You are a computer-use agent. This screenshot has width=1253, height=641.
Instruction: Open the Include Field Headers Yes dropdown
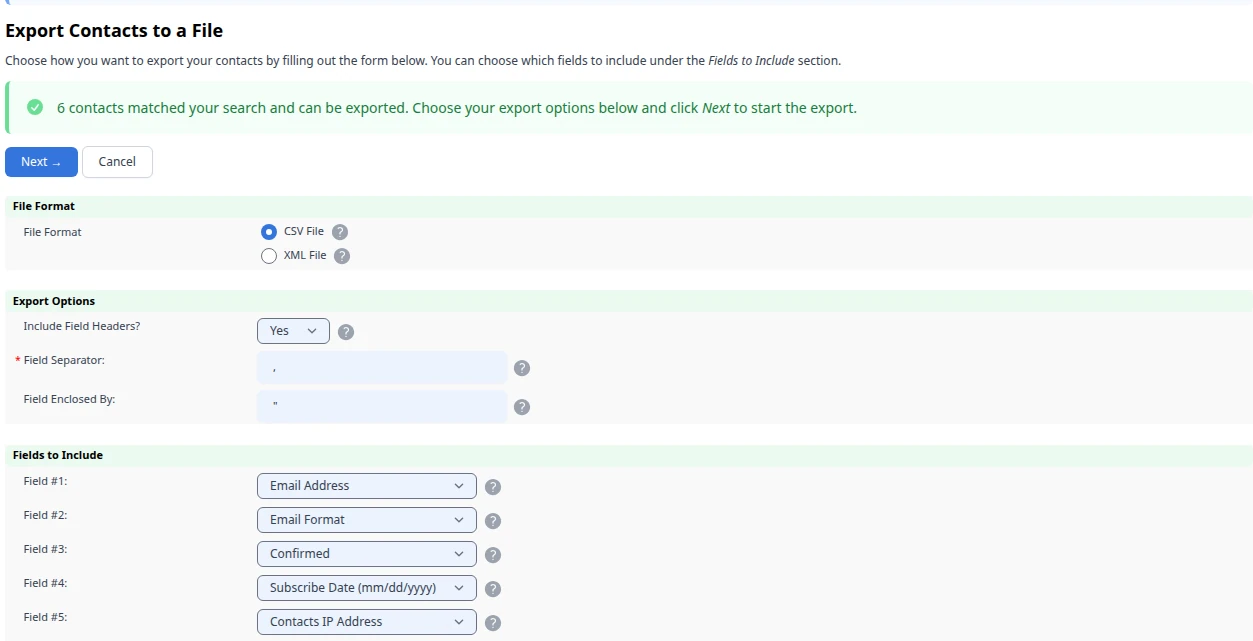[293, 331]
